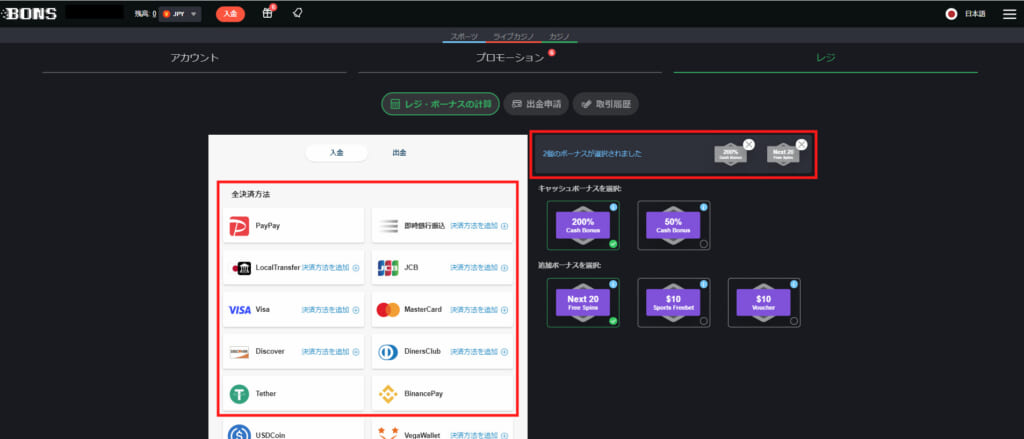Click the tag icon in header
The image size is (1024, 439).
pyautogui.click(x=298, y=14)
